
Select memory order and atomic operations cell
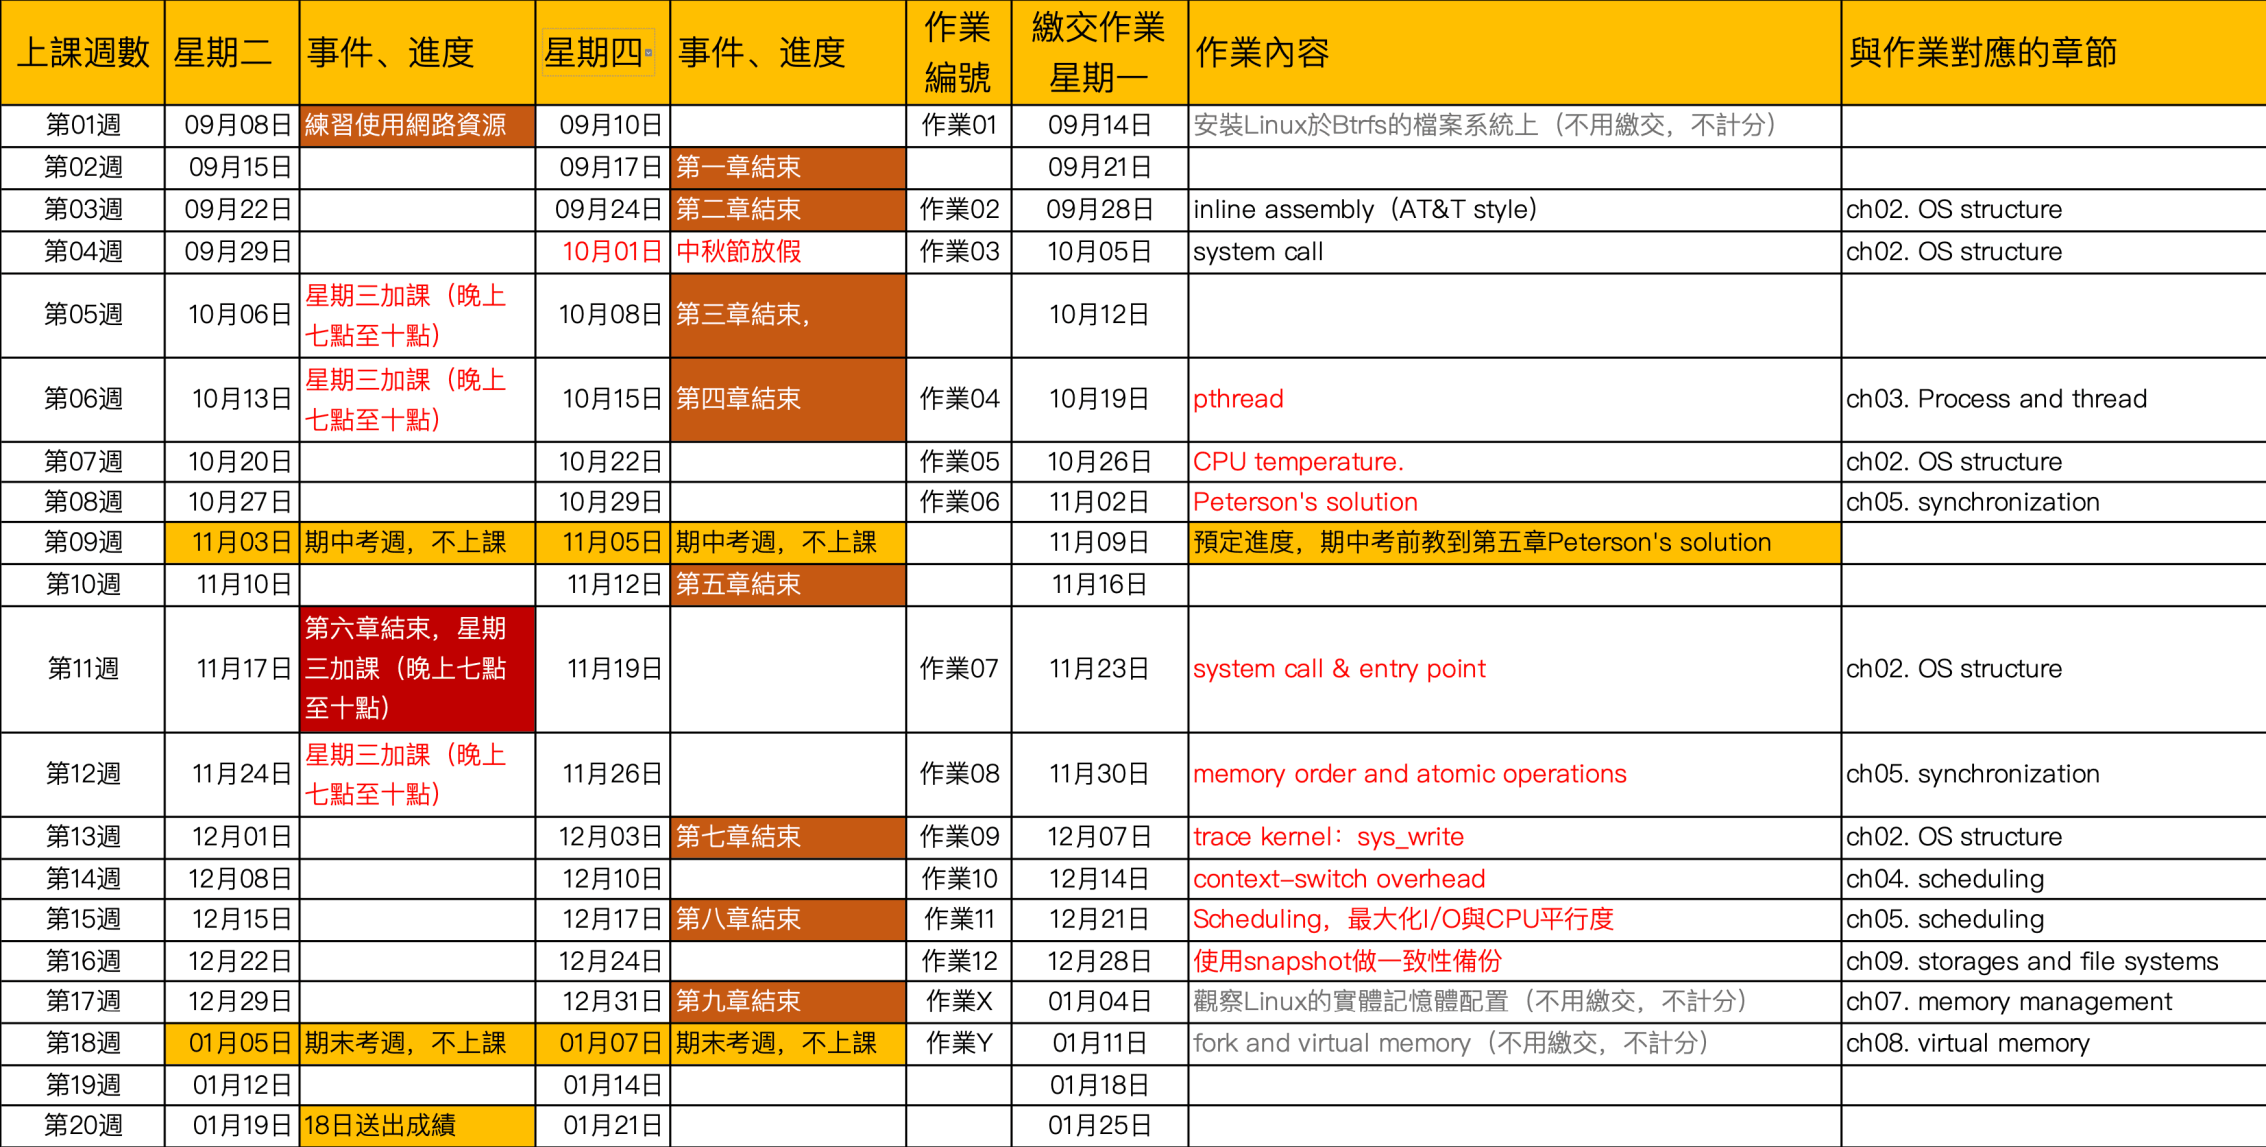(x=1409, y=774)
